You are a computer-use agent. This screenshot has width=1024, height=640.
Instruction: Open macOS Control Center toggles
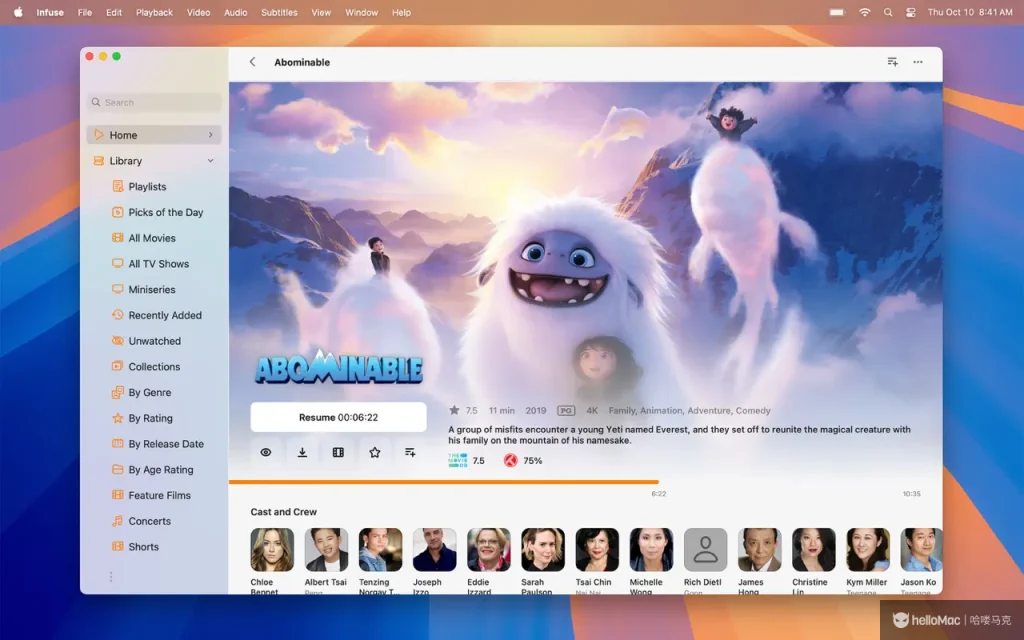(909, 13)
